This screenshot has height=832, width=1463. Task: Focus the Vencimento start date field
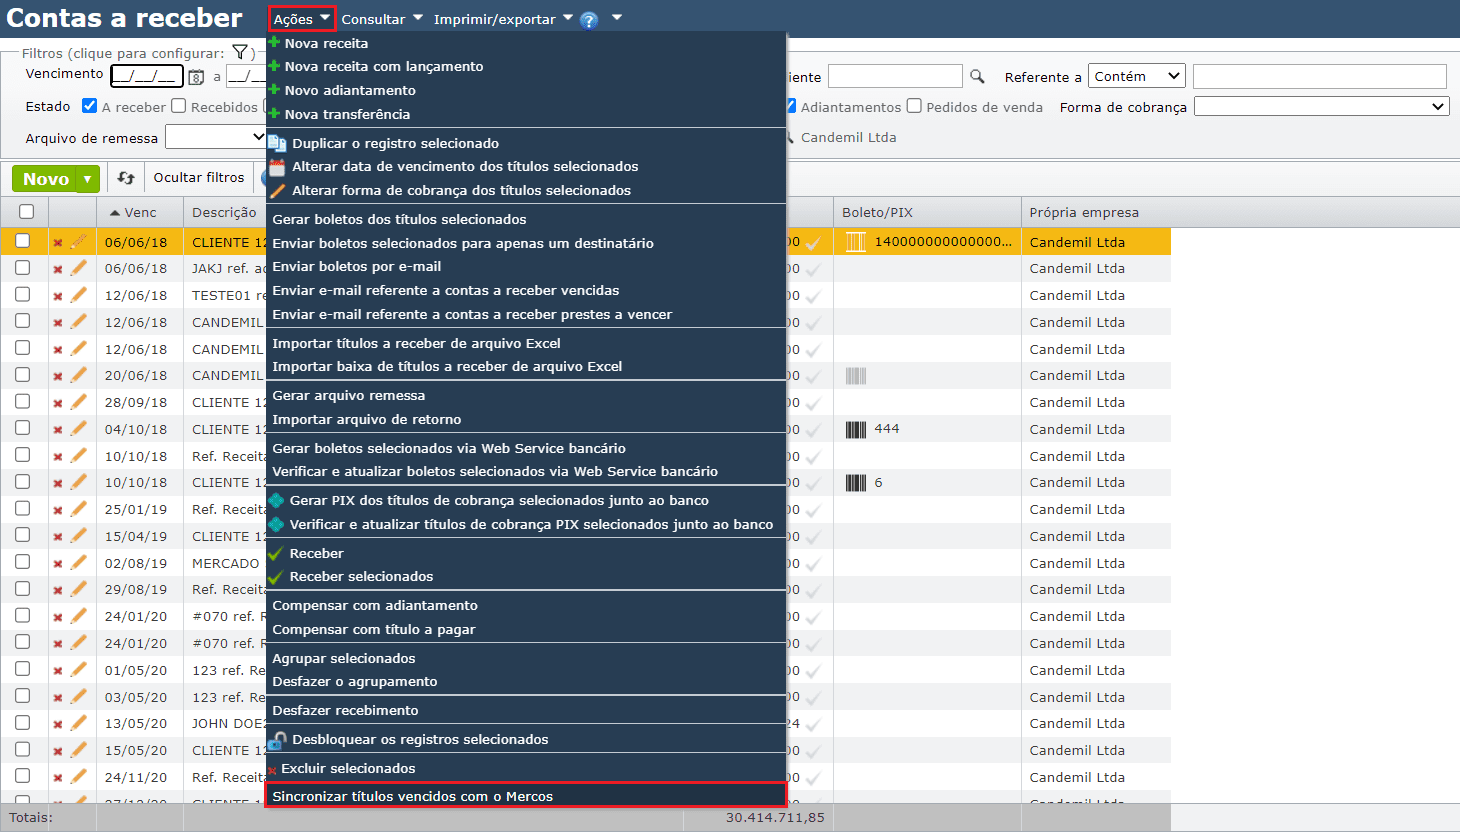pyautogui.click(x=147, y=76)
